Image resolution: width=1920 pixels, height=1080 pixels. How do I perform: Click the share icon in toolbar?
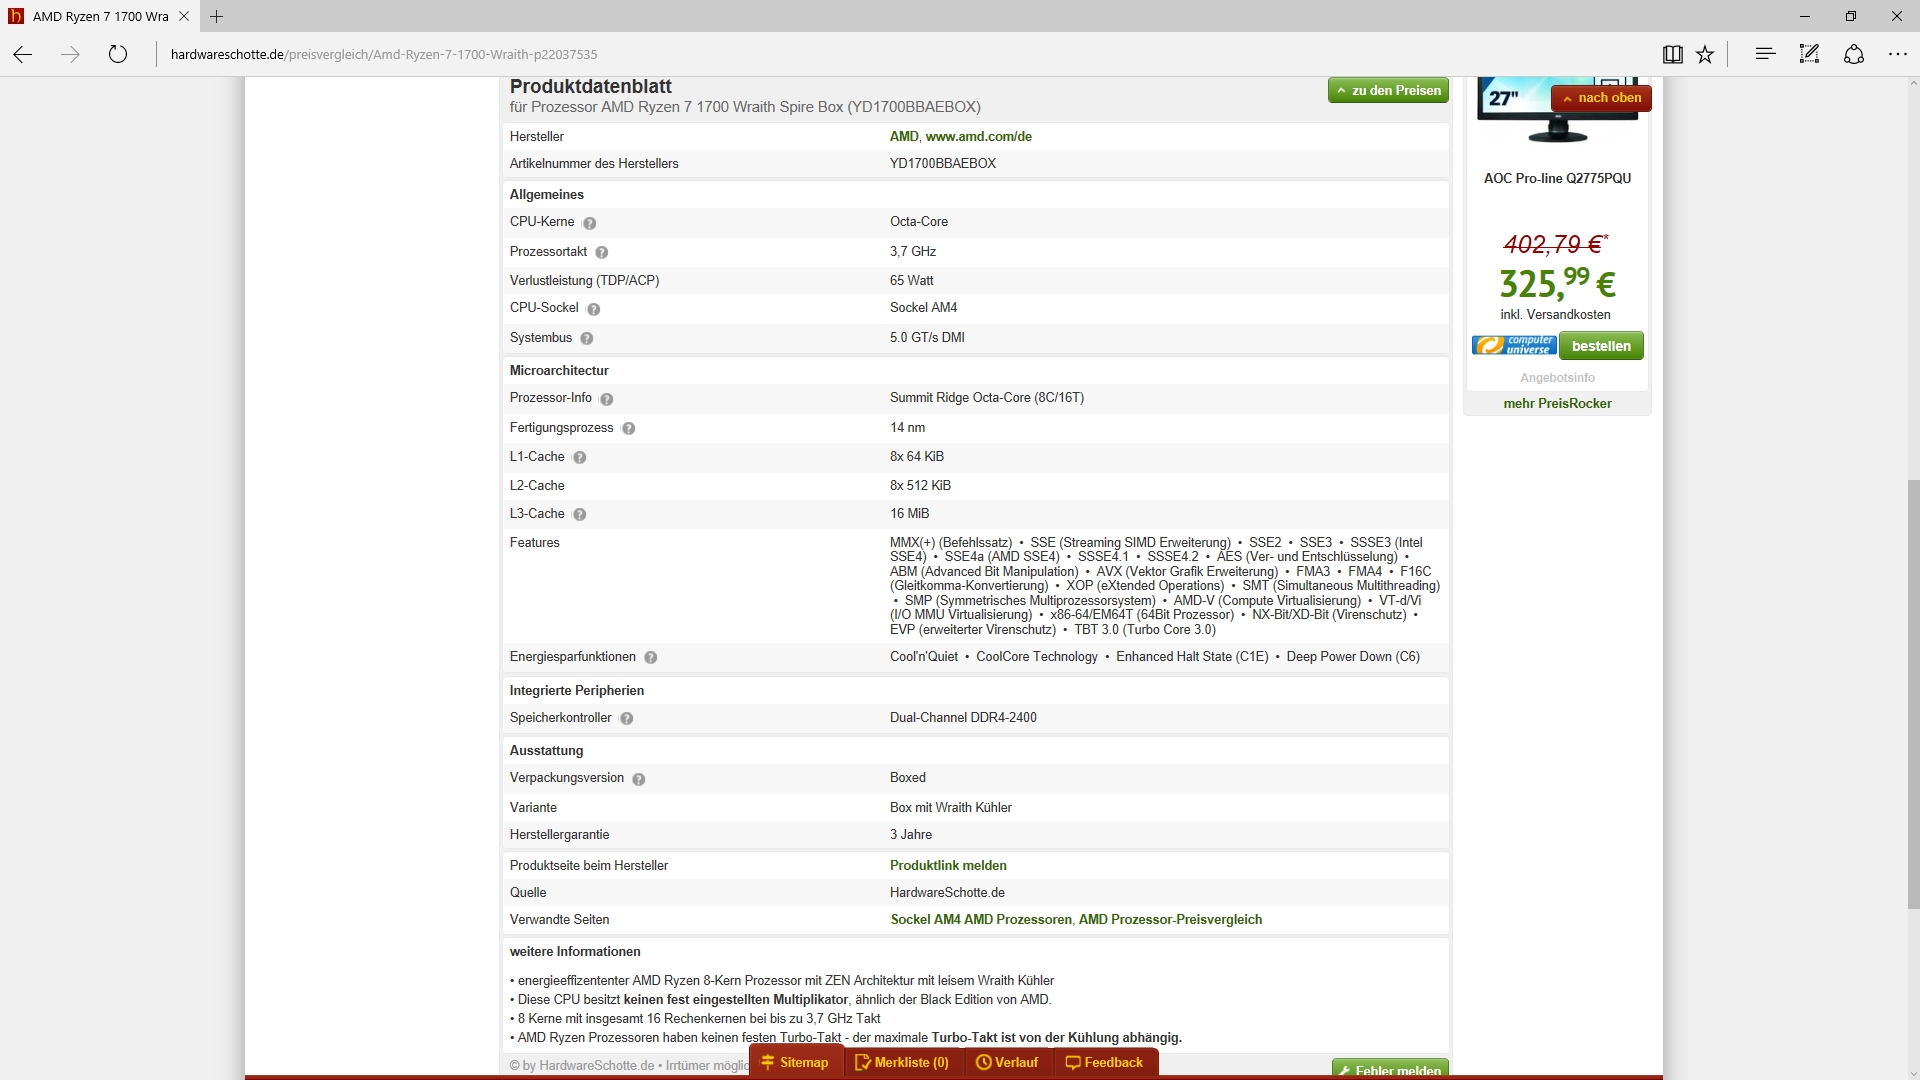click(x=1853, y=54)
